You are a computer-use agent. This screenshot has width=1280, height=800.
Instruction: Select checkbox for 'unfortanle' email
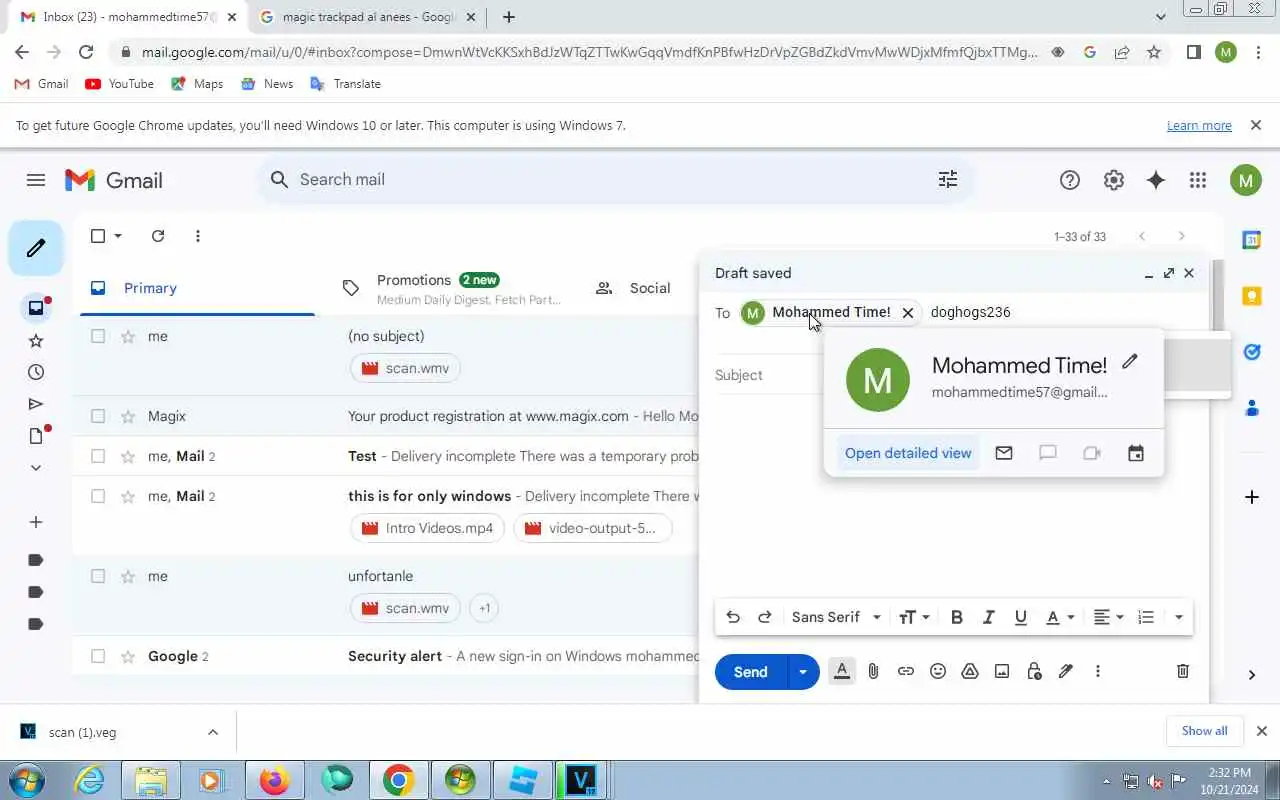click(98, 576)
